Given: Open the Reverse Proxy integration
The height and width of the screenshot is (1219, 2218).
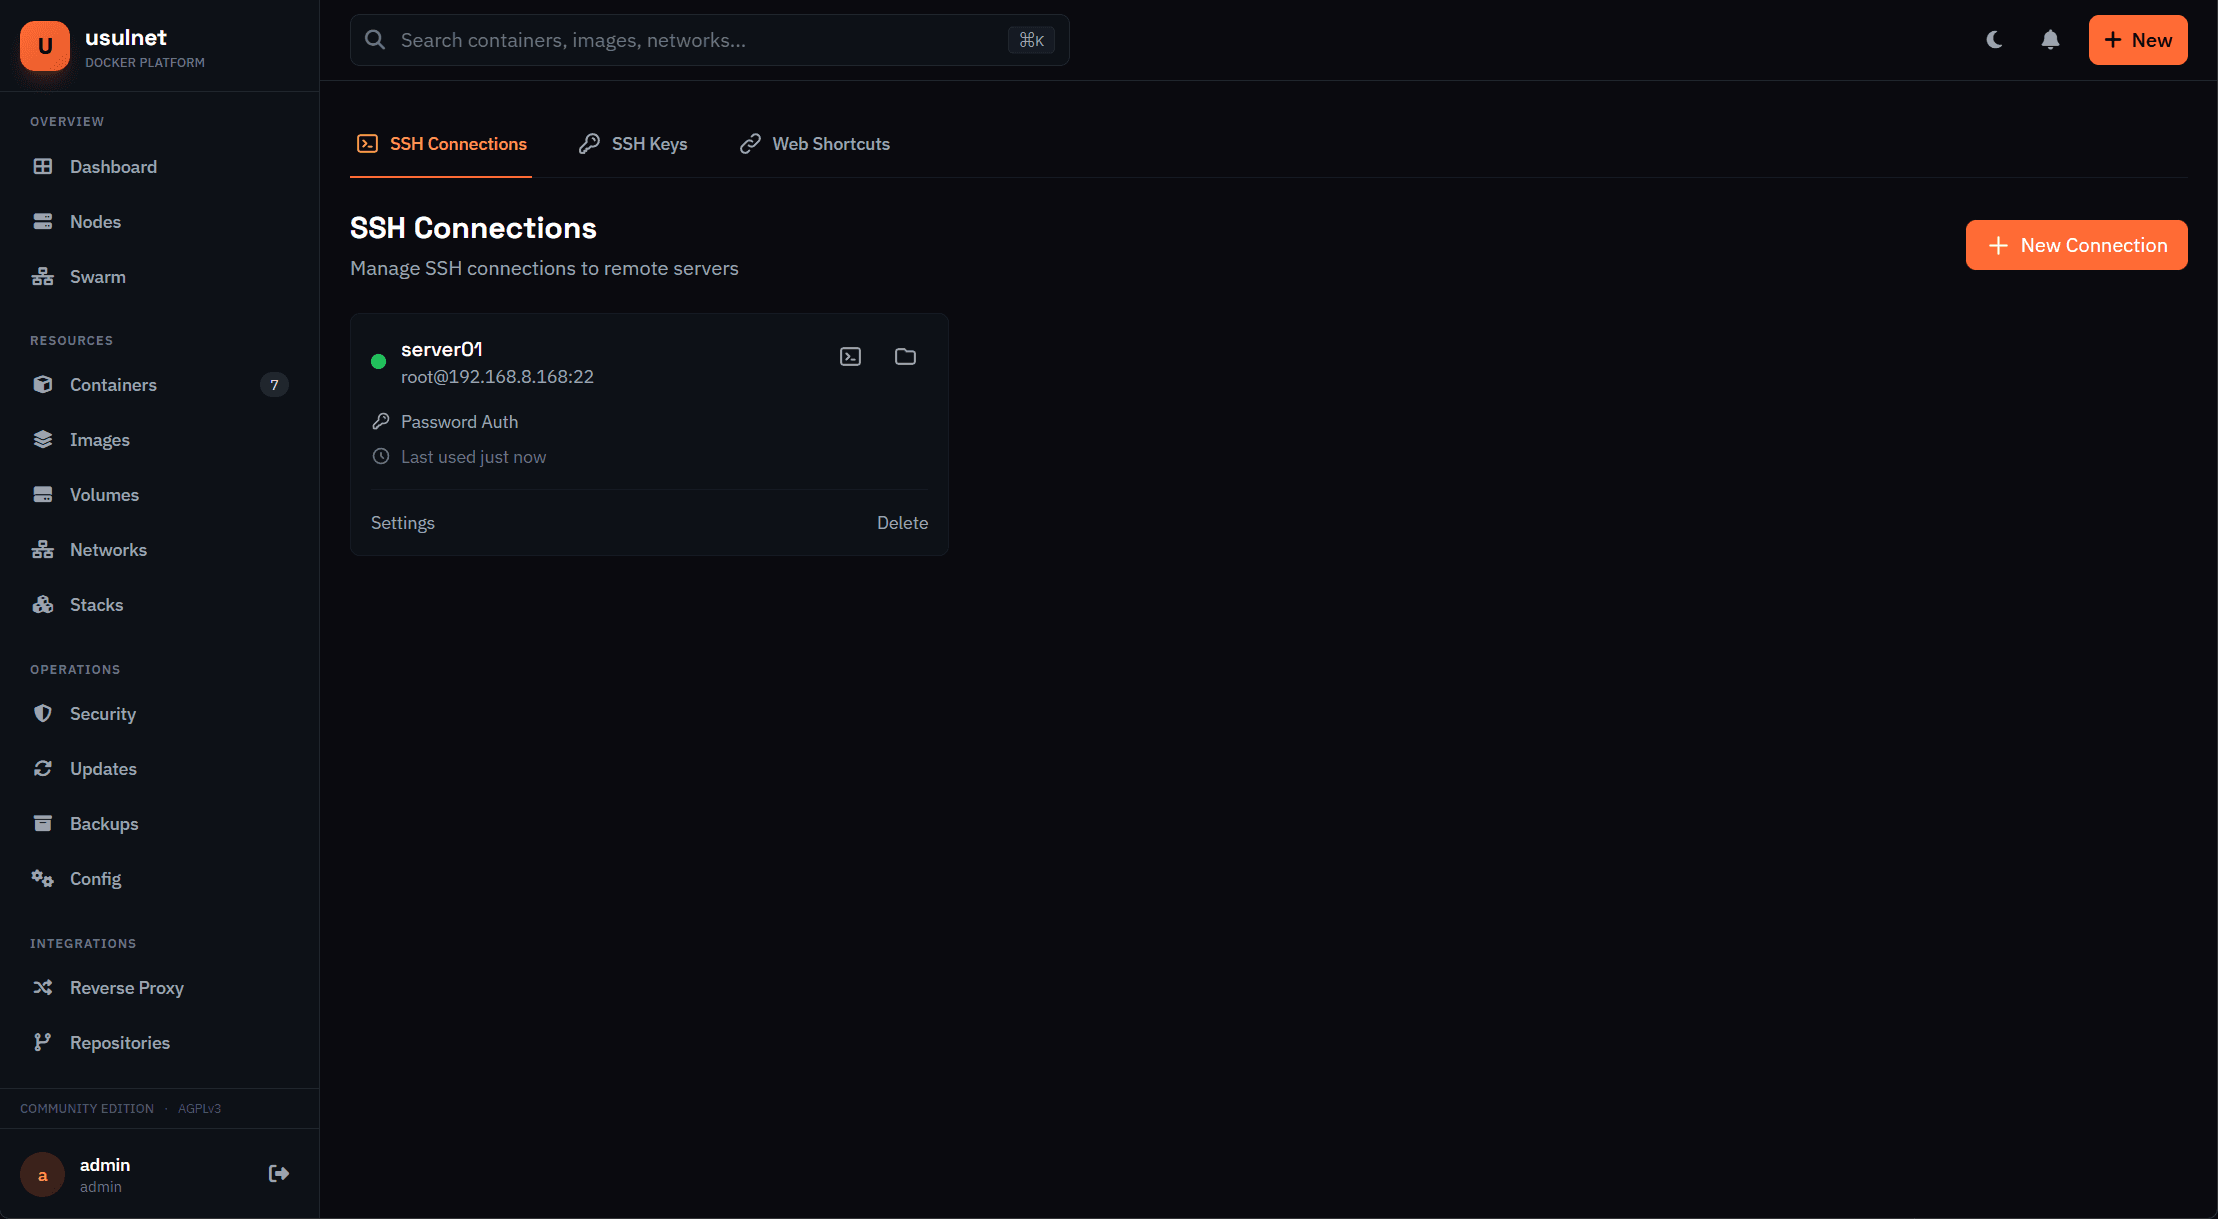Looking at the screenshot, I should point(126,987).
